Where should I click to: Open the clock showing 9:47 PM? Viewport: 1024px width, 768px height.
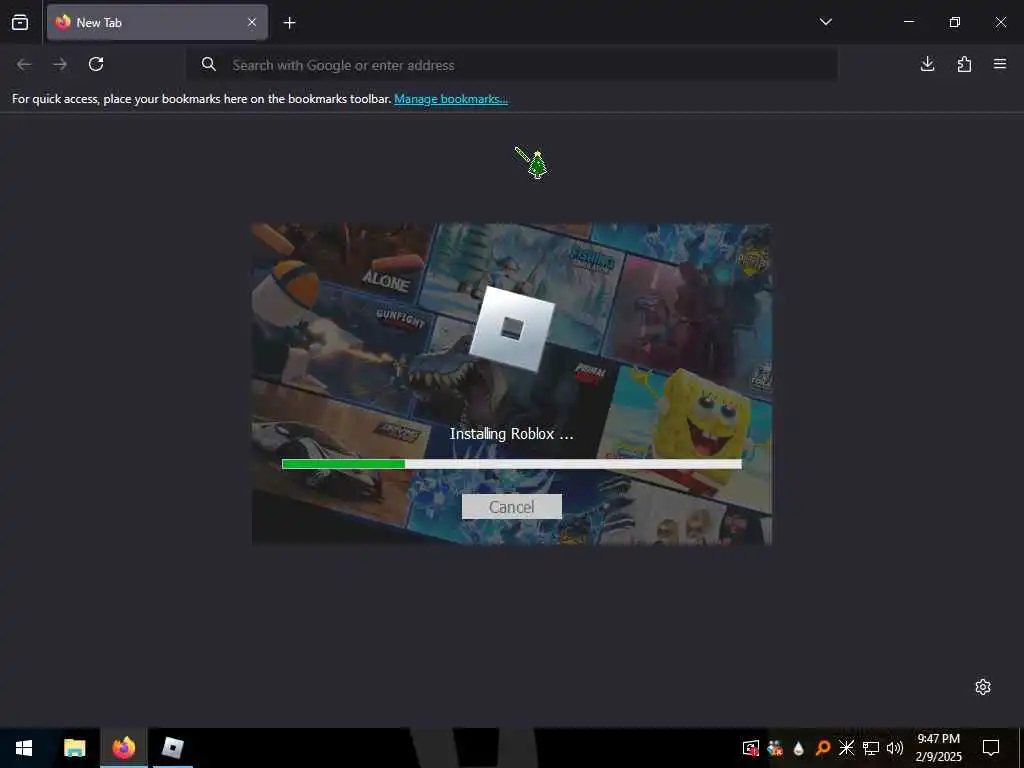938,748
